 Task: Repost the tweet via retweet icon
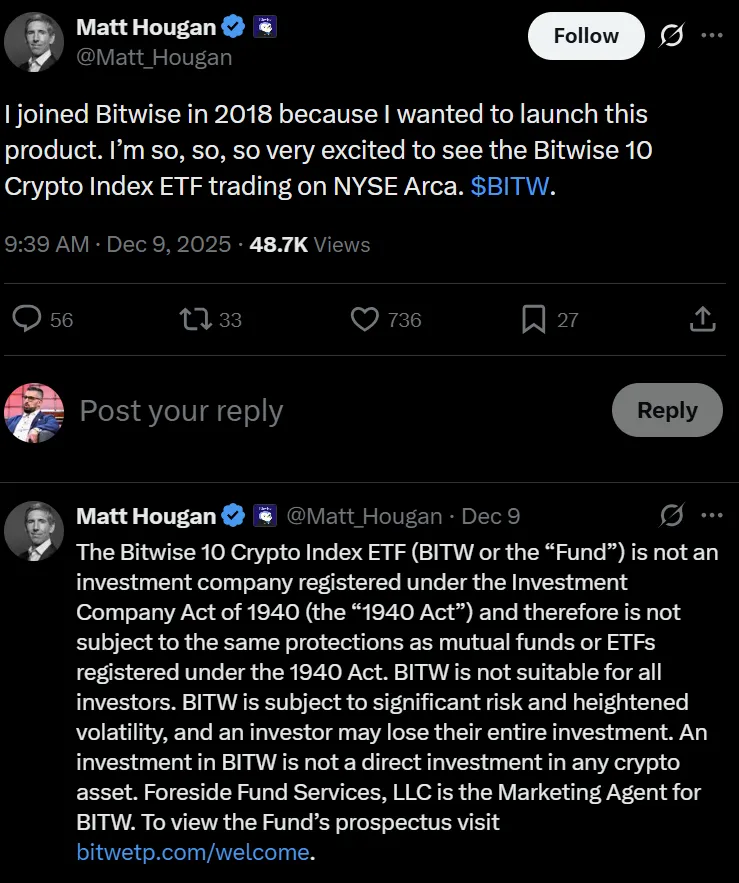click(x=192, y=319)
